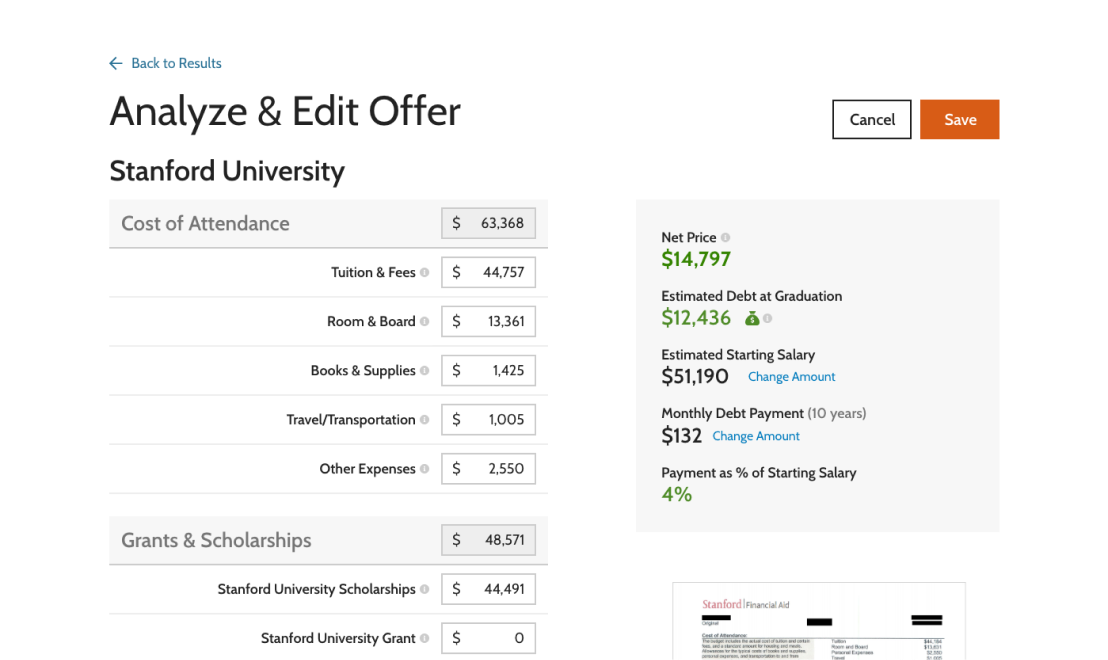
Task: Click Change Amount beside starting salary
Action: coord(791,377)
